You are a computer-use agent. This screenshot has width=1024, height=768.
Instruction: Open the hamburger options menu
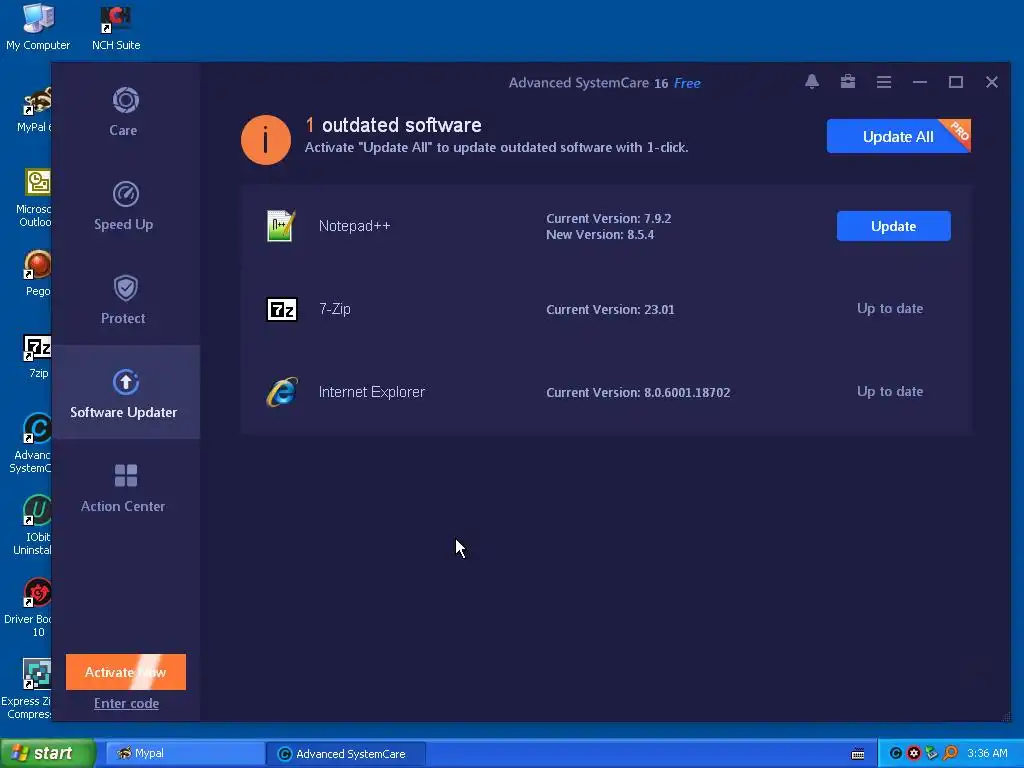point(884,82)
